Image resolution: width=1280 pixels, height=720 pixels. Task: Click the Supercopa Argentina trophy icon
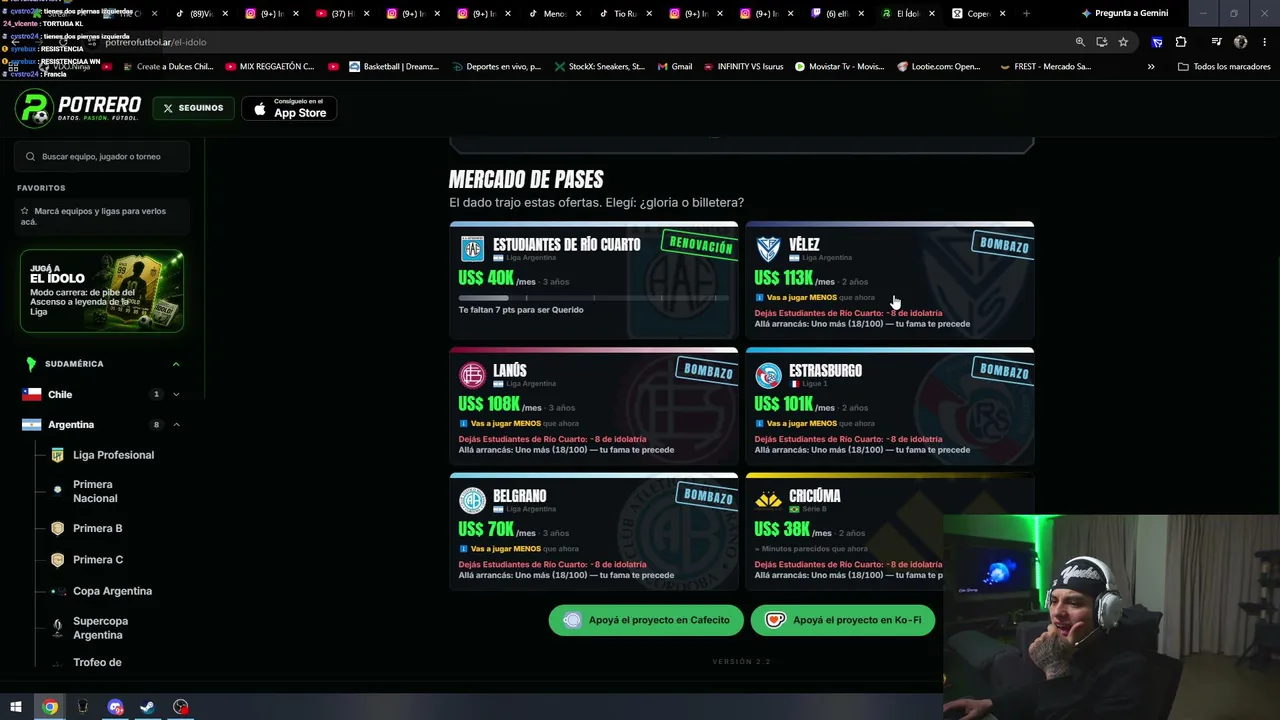point(57,628)
